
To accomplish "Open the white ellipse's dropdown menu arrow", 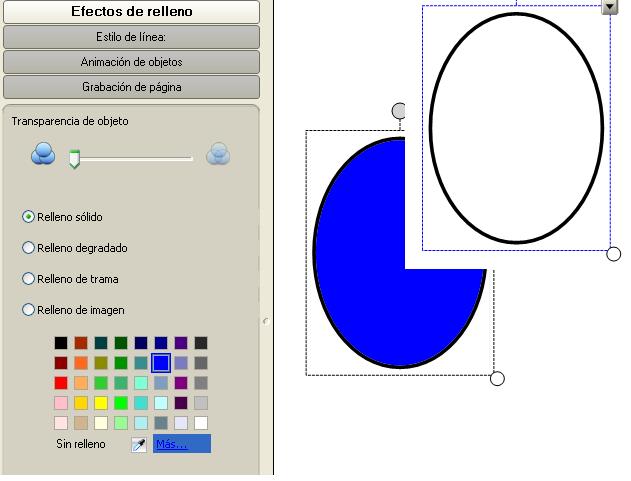I will point(610,7).
